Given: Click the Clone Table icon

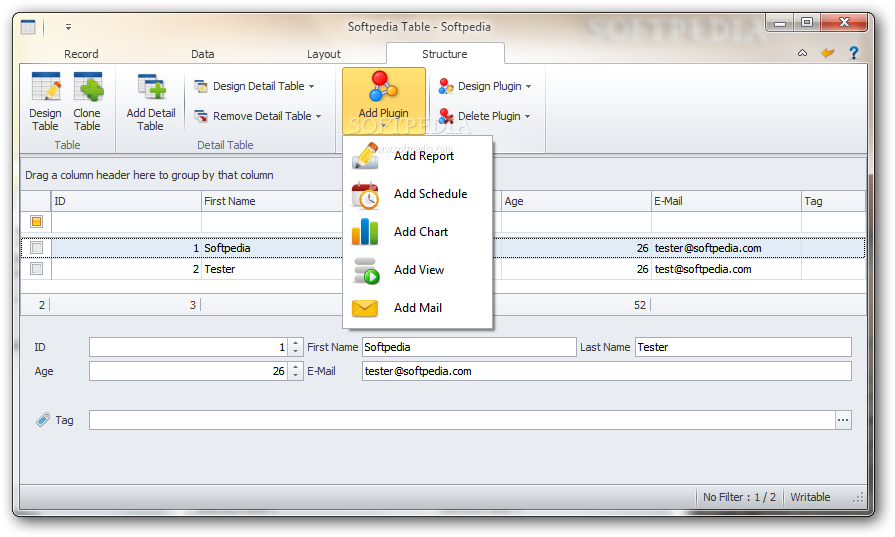Looking at the screenshot, I should click(x=88, y=86).
